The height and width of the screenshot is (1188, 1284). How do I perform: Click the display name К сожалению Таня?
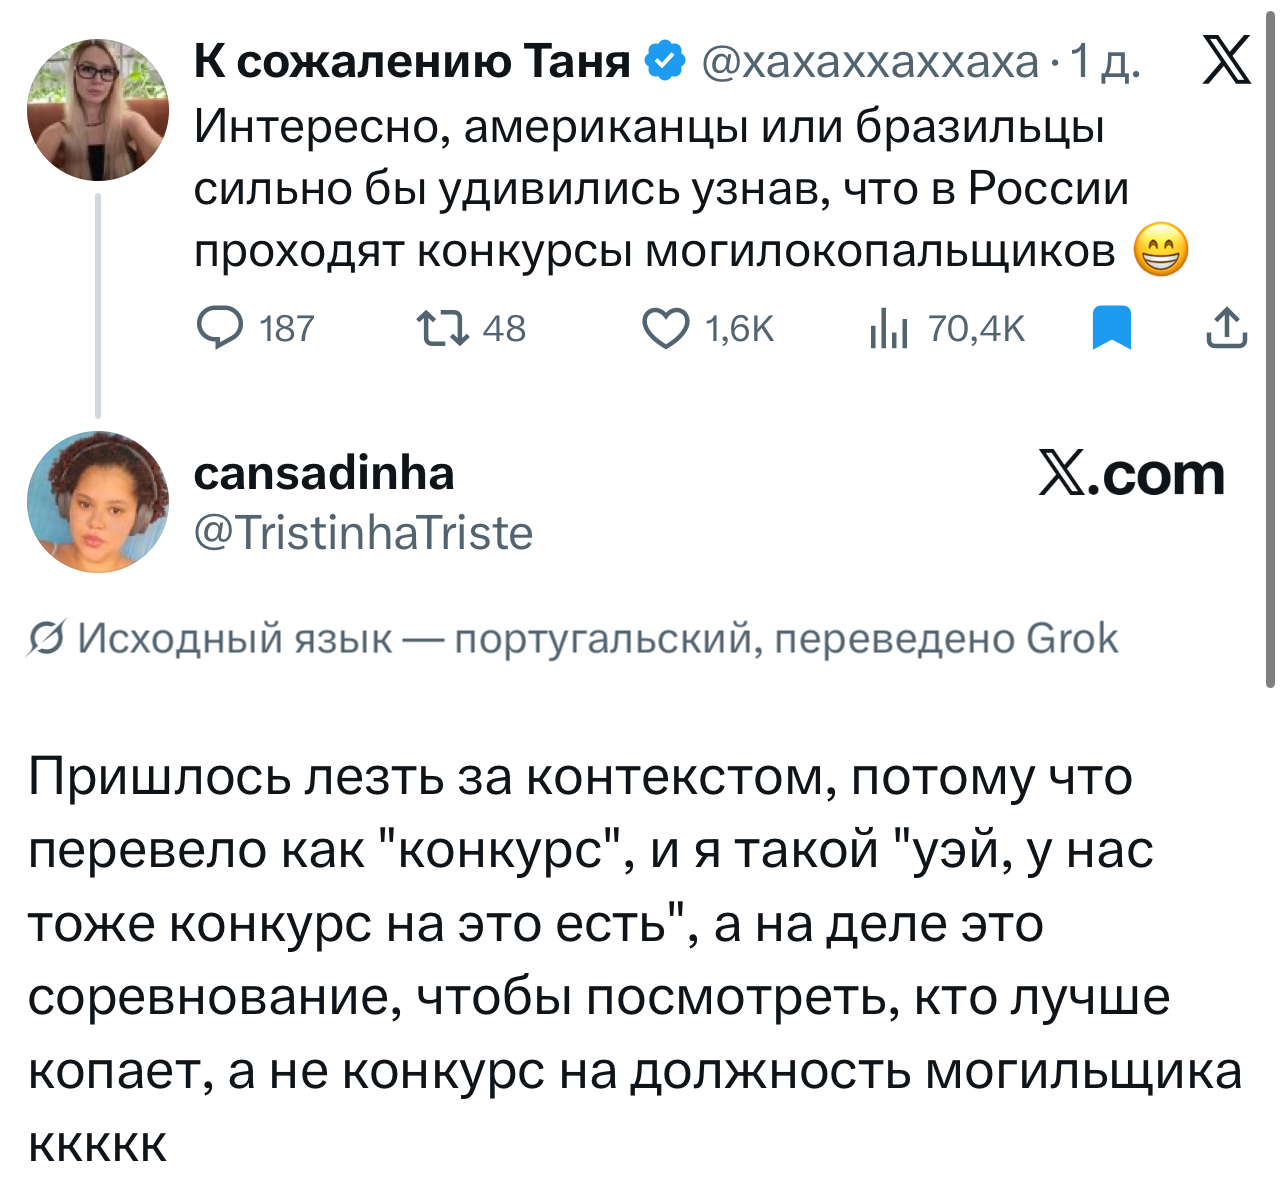[412, 62]
